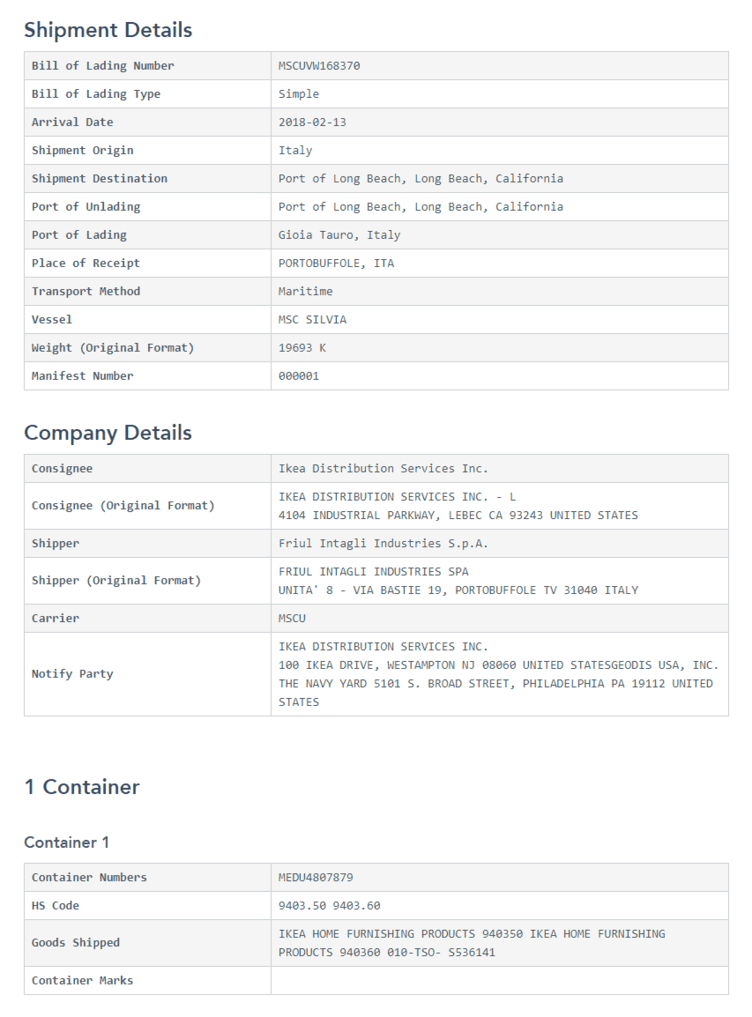Select the container number MEDU4807879
The width and height of the screenshot is (752, 1017).
pos(315,877)
